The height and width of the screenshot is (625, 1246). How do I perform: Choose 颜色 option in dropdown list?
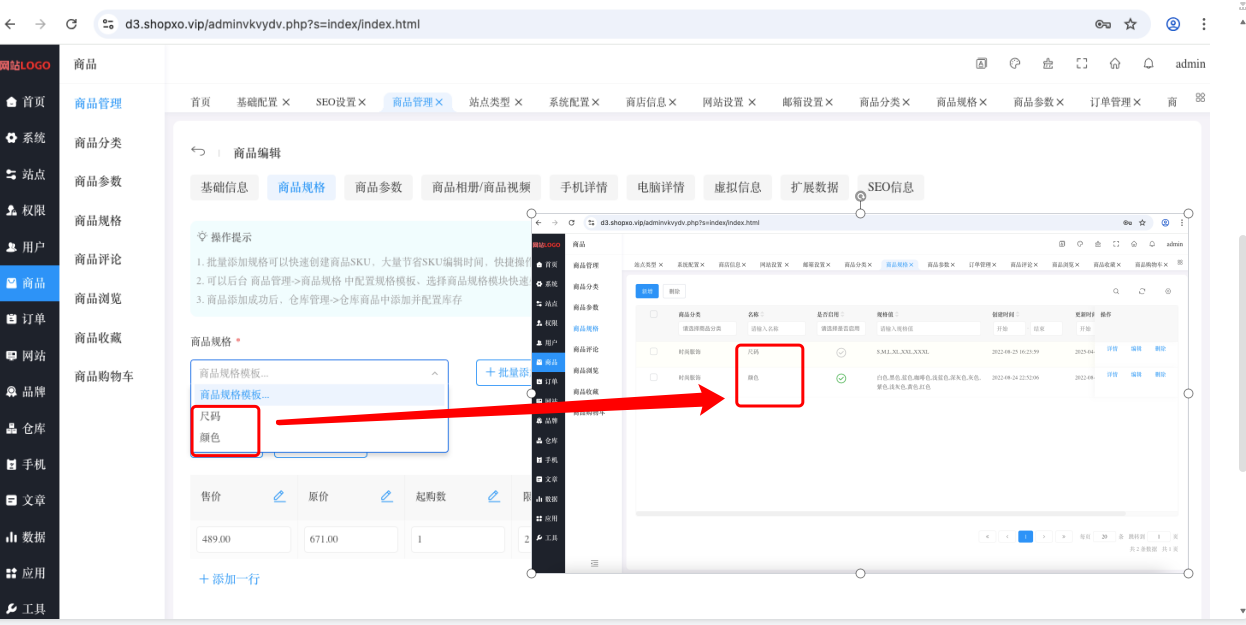coord(210,438)
